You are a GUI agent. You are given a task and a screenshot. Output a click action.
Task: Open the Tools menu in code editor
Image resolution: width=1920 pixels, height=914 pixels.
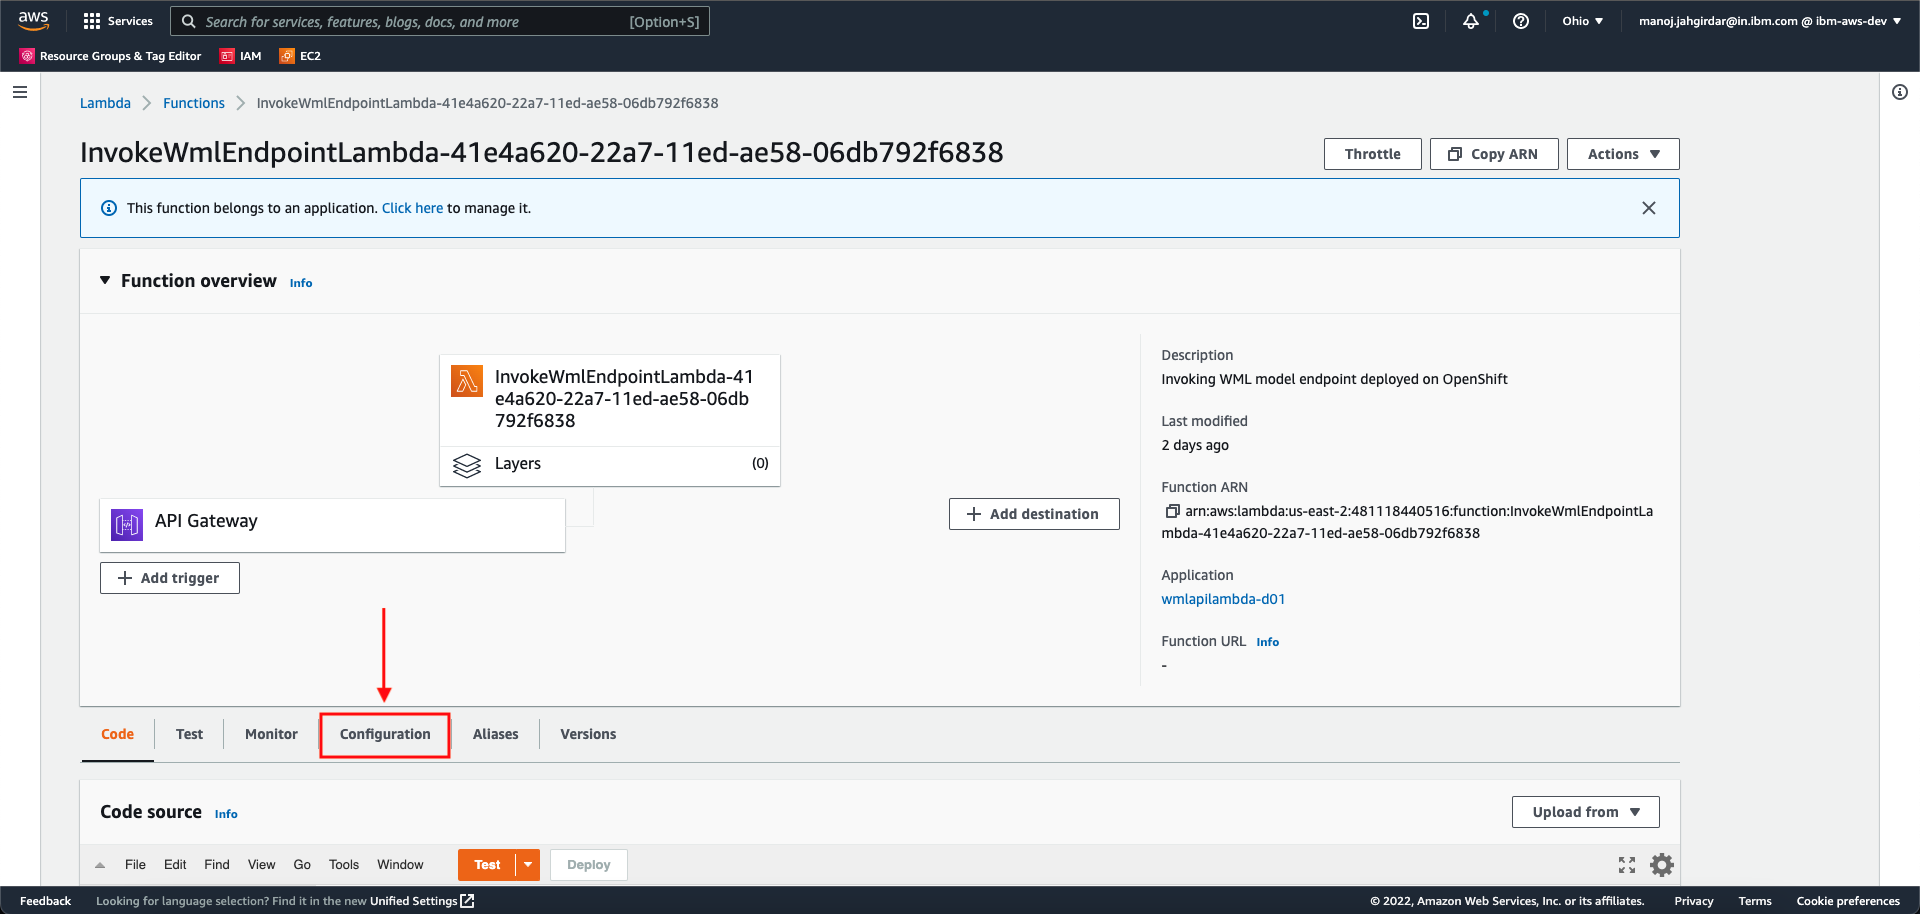coord(344,865)
